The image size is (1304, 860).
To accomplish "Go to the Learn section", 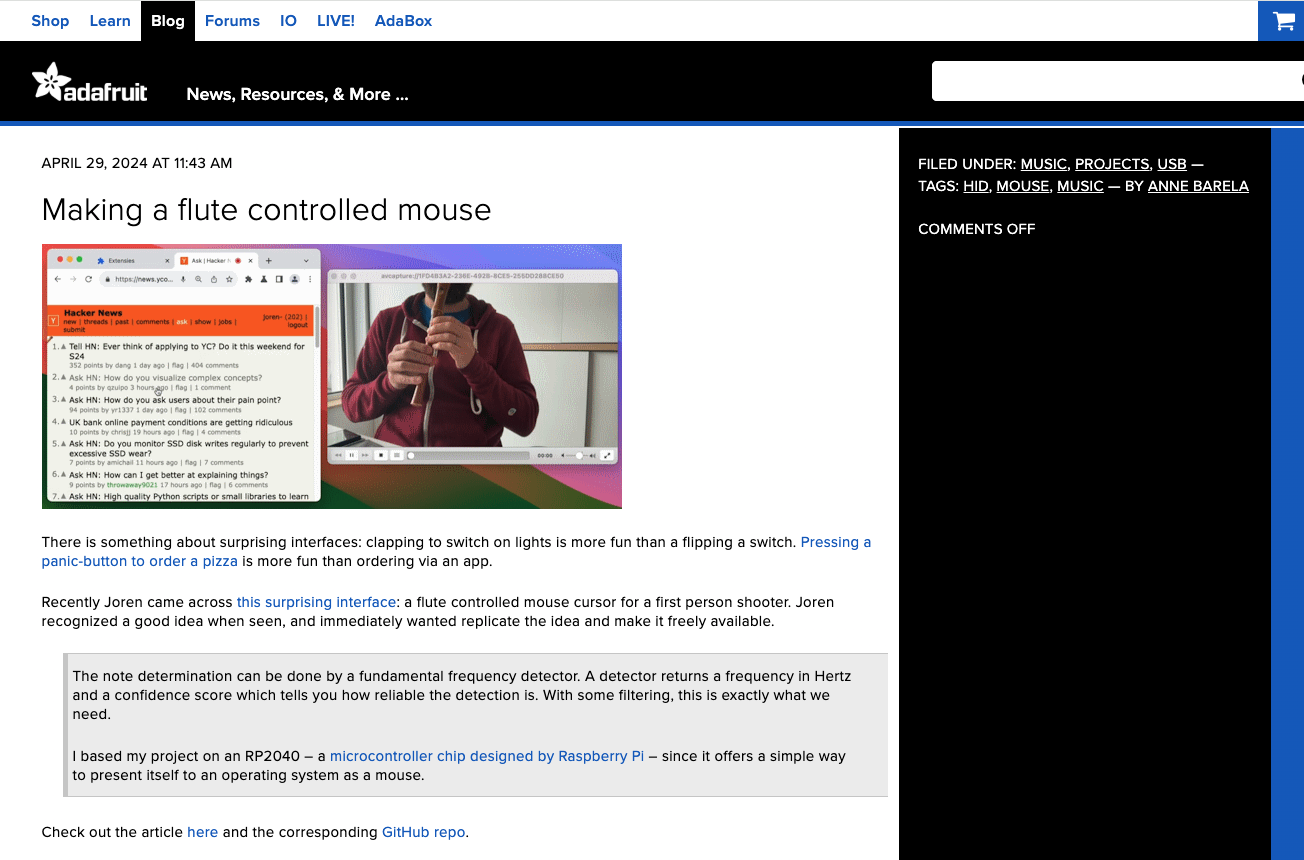I will pyautogui.click(x=110, y=21).
